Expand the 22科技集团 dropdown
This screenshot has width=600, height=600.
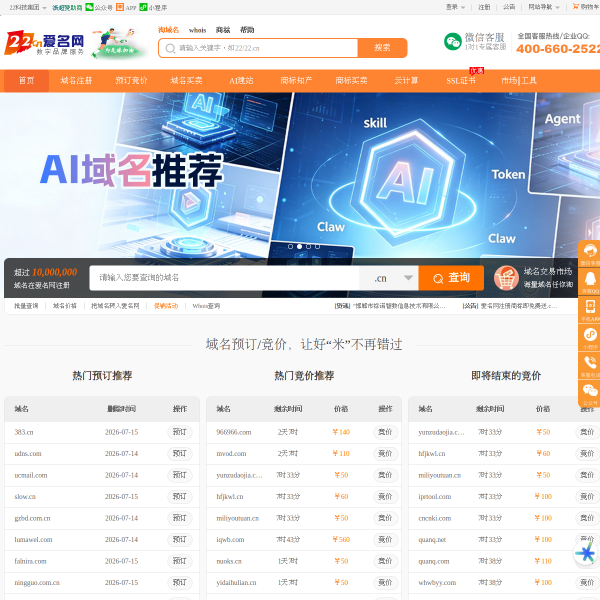click(28, 7)
